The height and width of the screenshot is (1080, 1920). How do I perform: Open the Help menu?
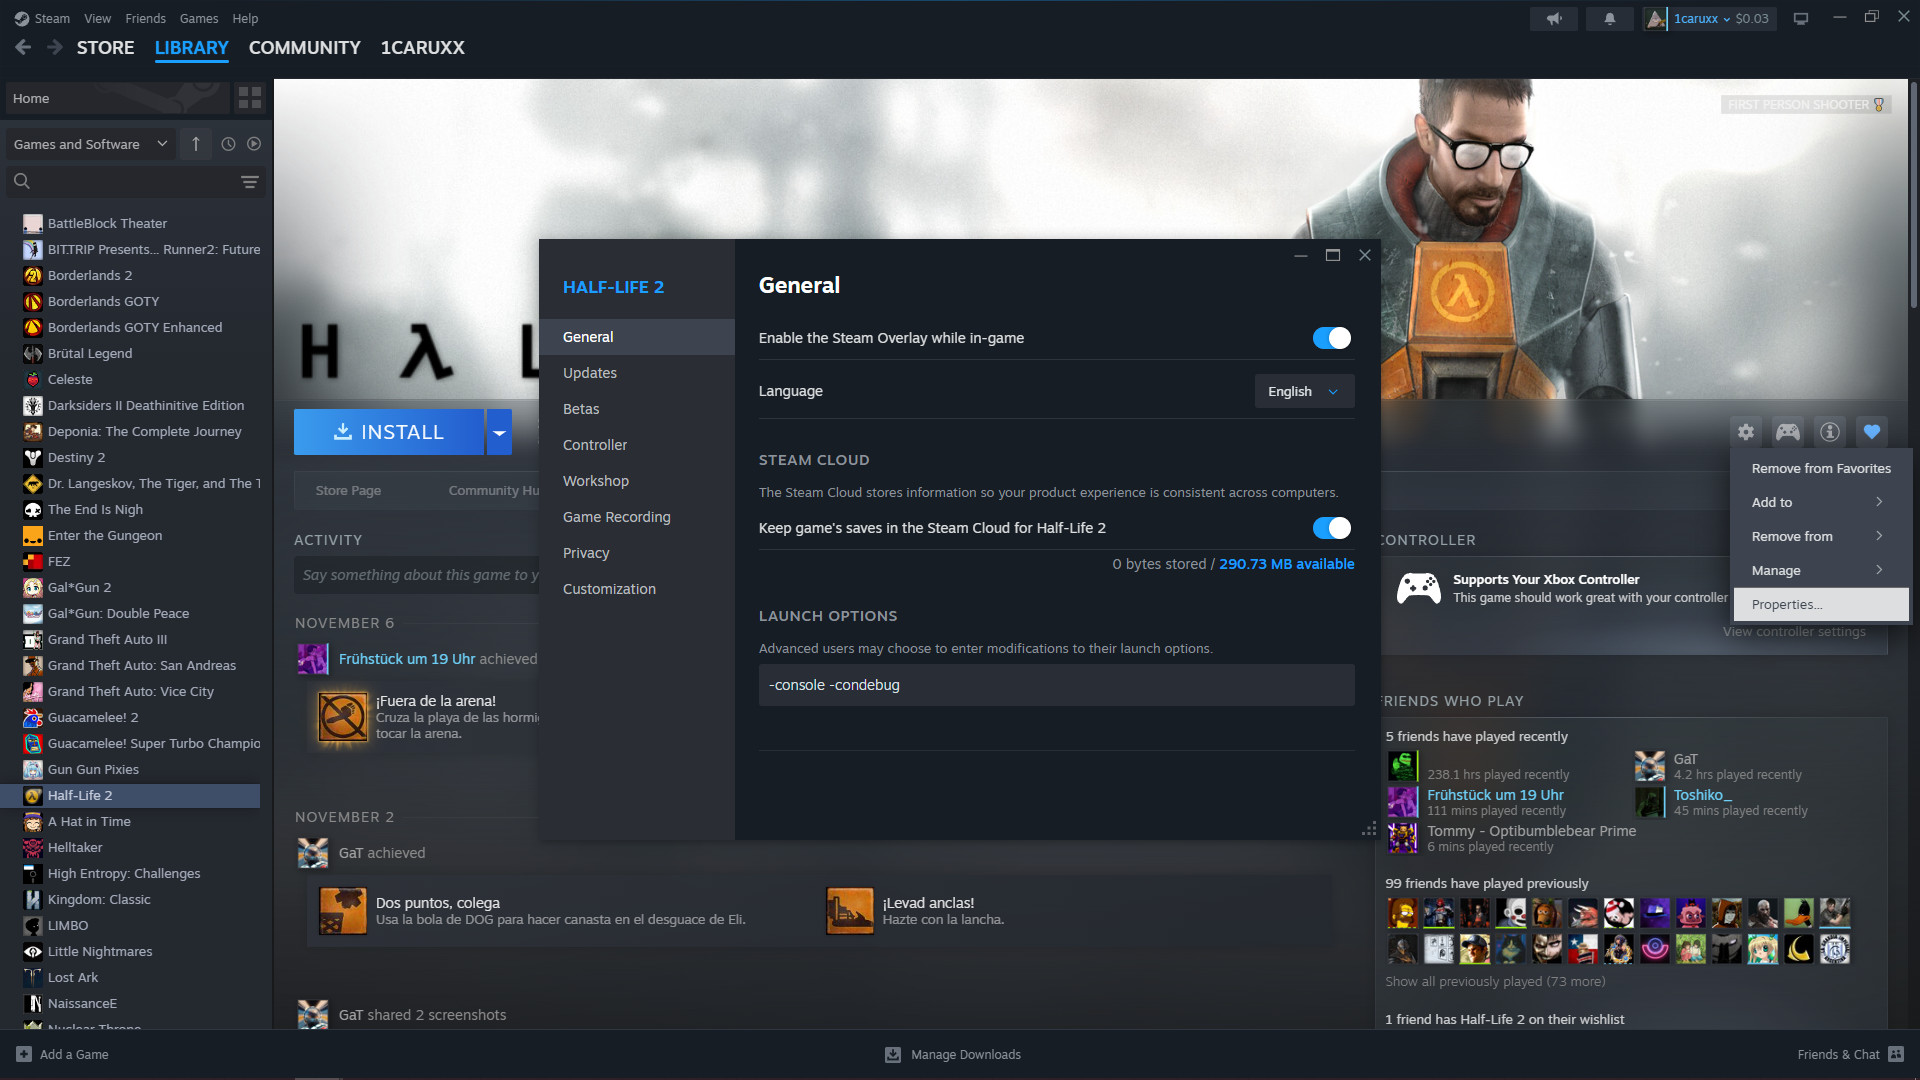pos(245,18)
